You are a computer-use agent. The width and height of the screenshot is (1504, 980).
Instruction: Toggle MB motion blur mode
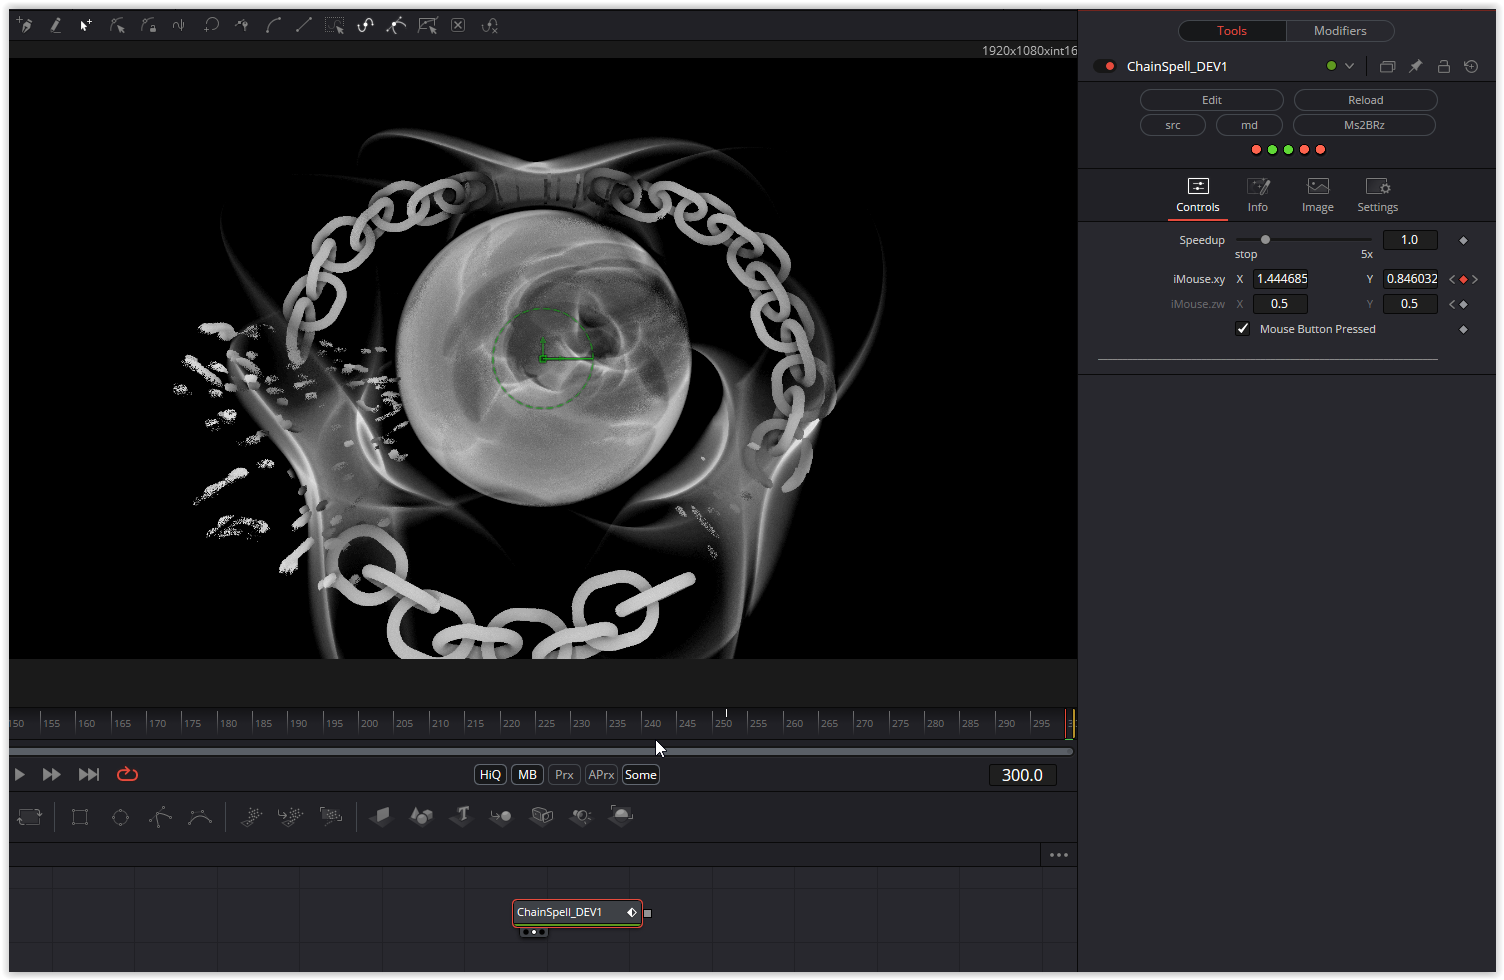pos(527,775)
